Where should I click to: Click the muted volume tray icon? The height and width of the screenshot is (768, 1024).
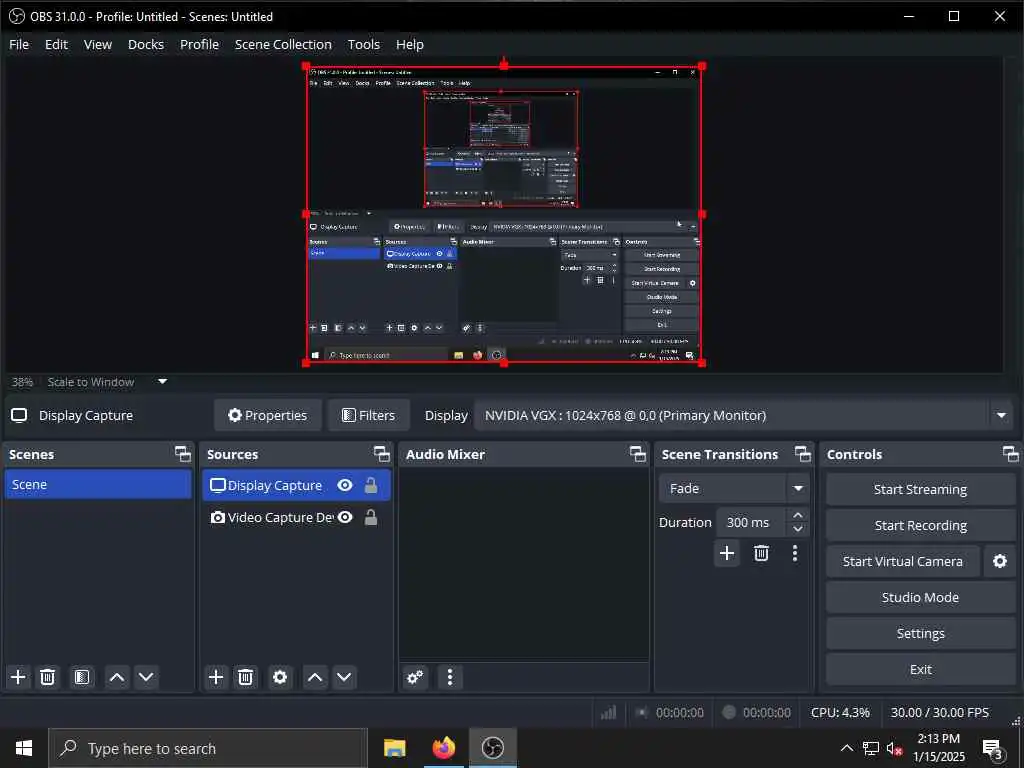(894, 748)
